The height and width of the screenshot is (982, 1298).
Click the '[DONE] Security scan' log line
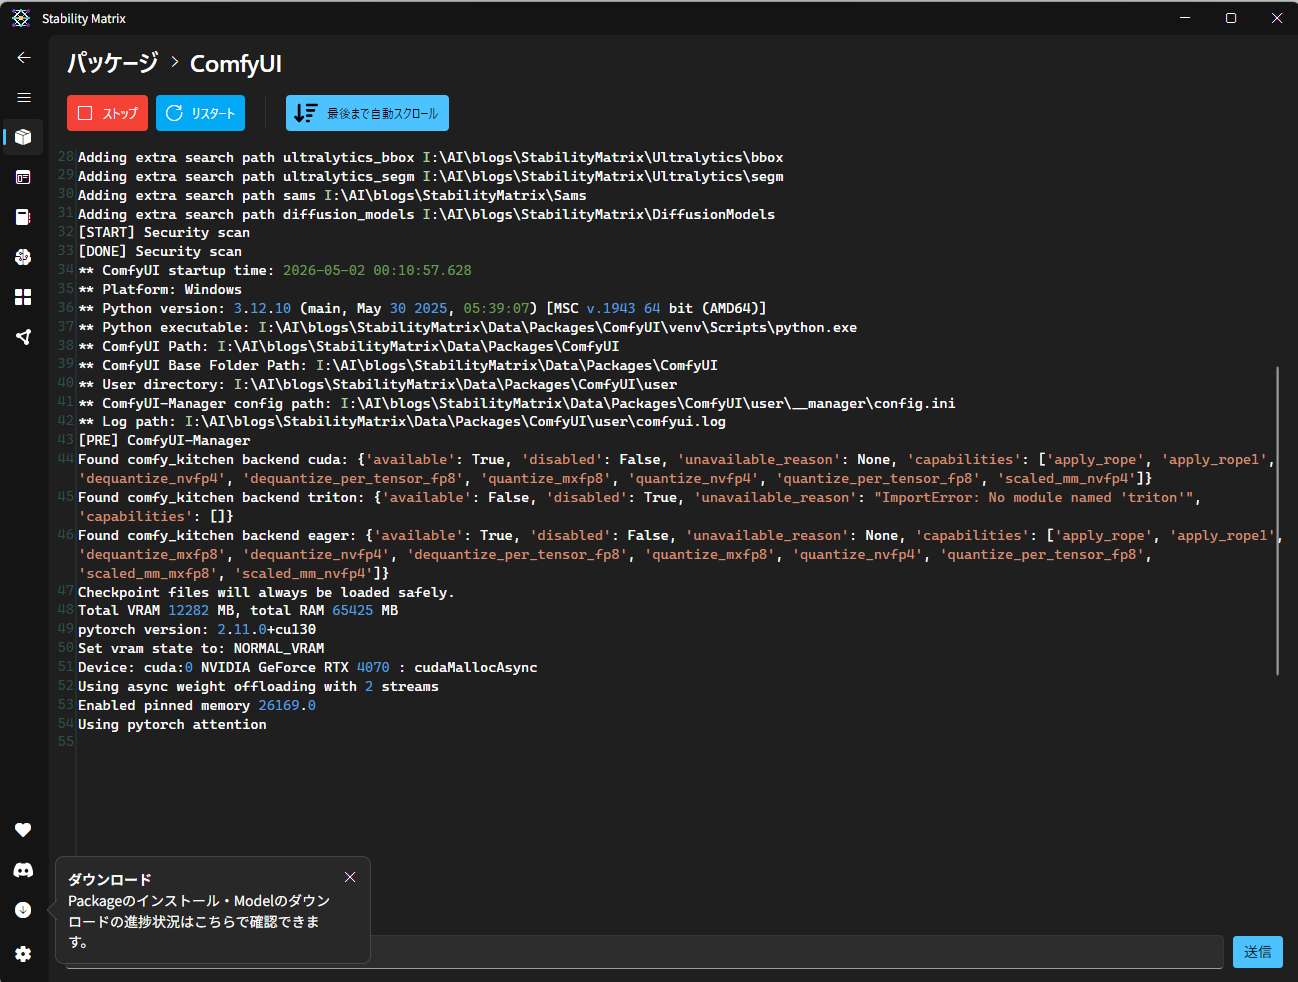[160, 251]
